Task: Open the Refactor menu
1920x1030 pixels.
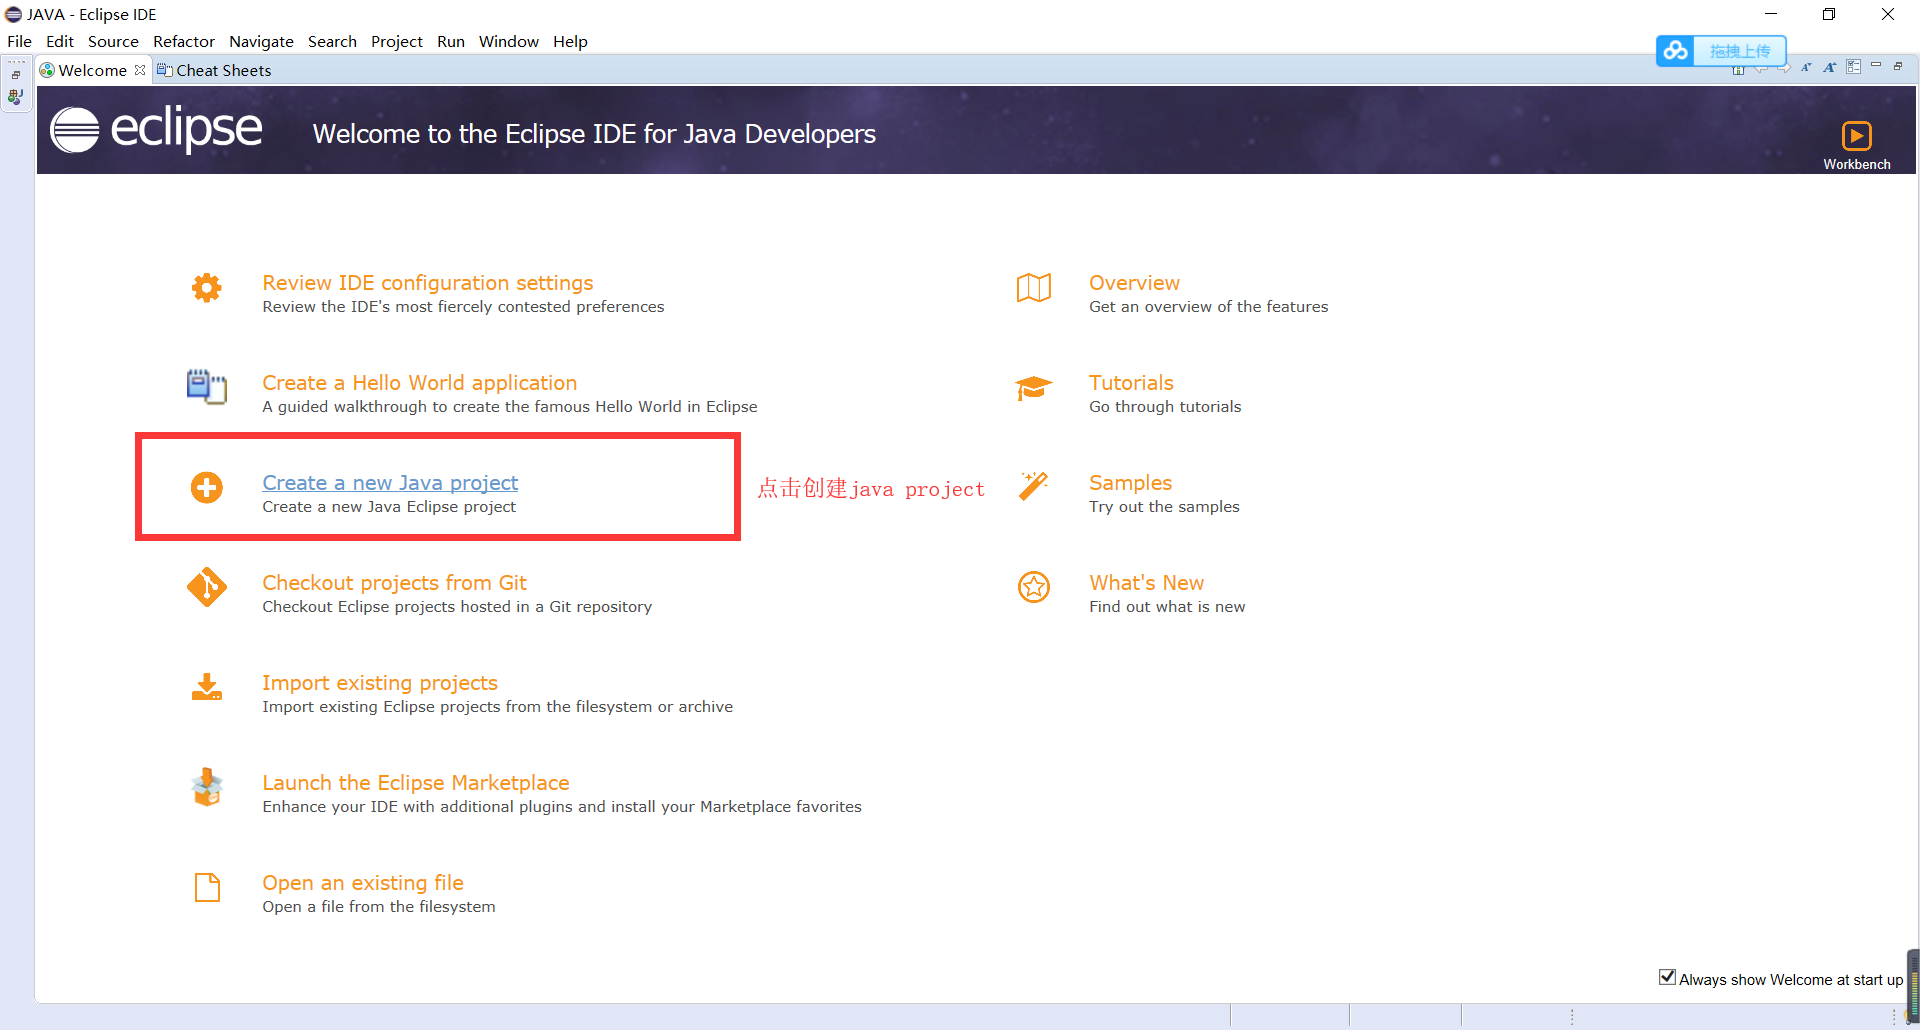Action: 184,41
